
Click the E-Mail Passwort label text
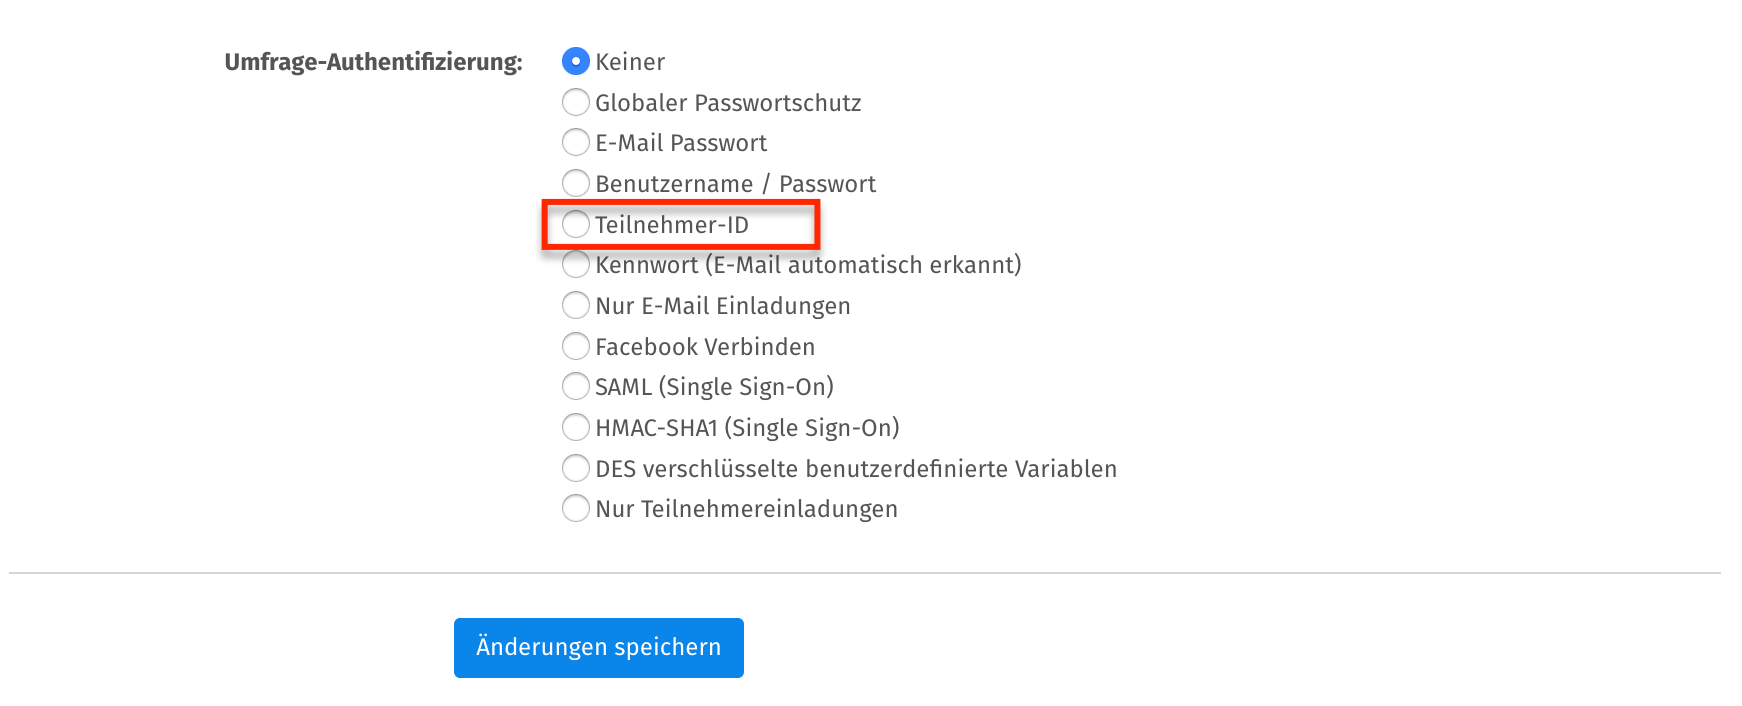pyautogui.click(x=681, y=142)
